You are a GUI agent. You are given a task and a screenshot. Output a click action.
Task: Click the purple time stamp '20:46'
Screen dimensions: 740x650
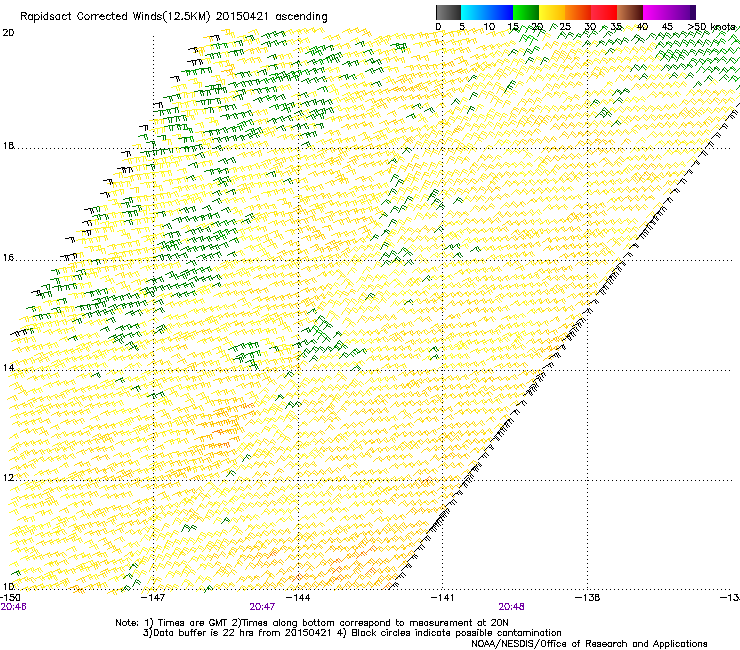click(x=14, y=607)
